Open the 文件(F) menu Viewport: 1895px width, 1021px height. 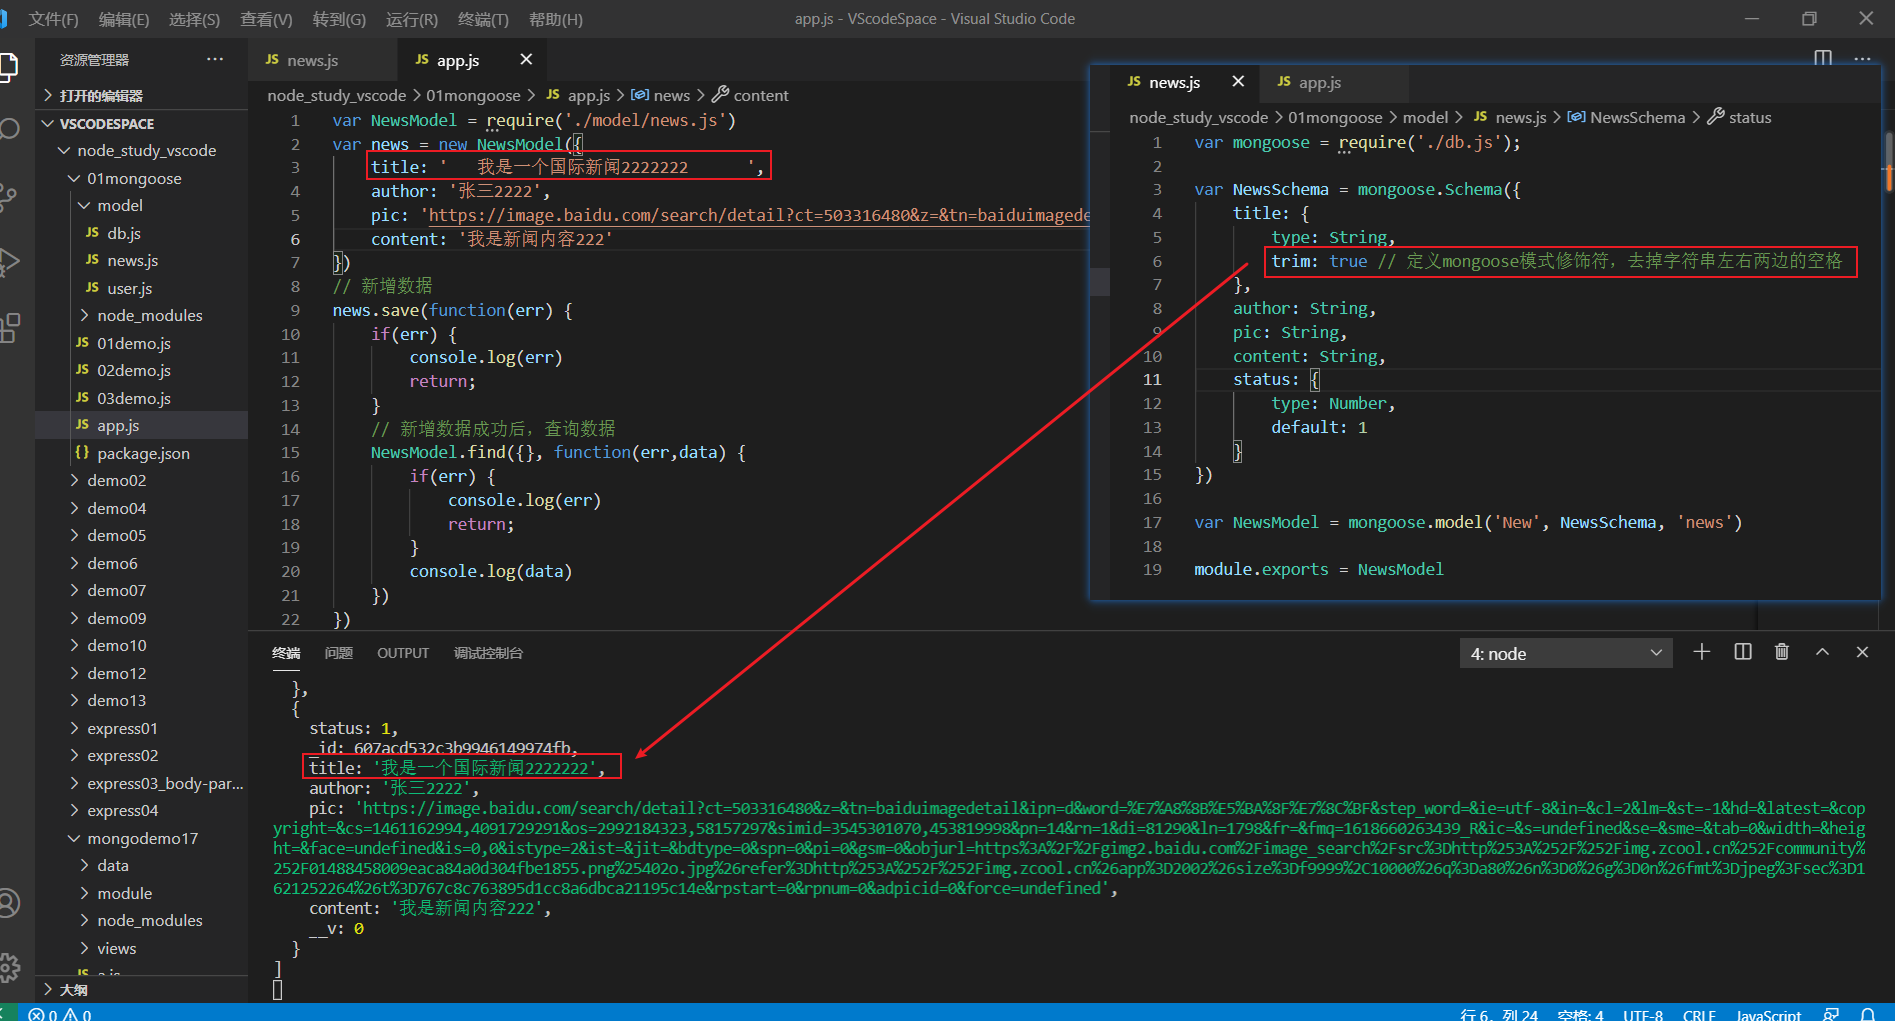coord(53,19)
